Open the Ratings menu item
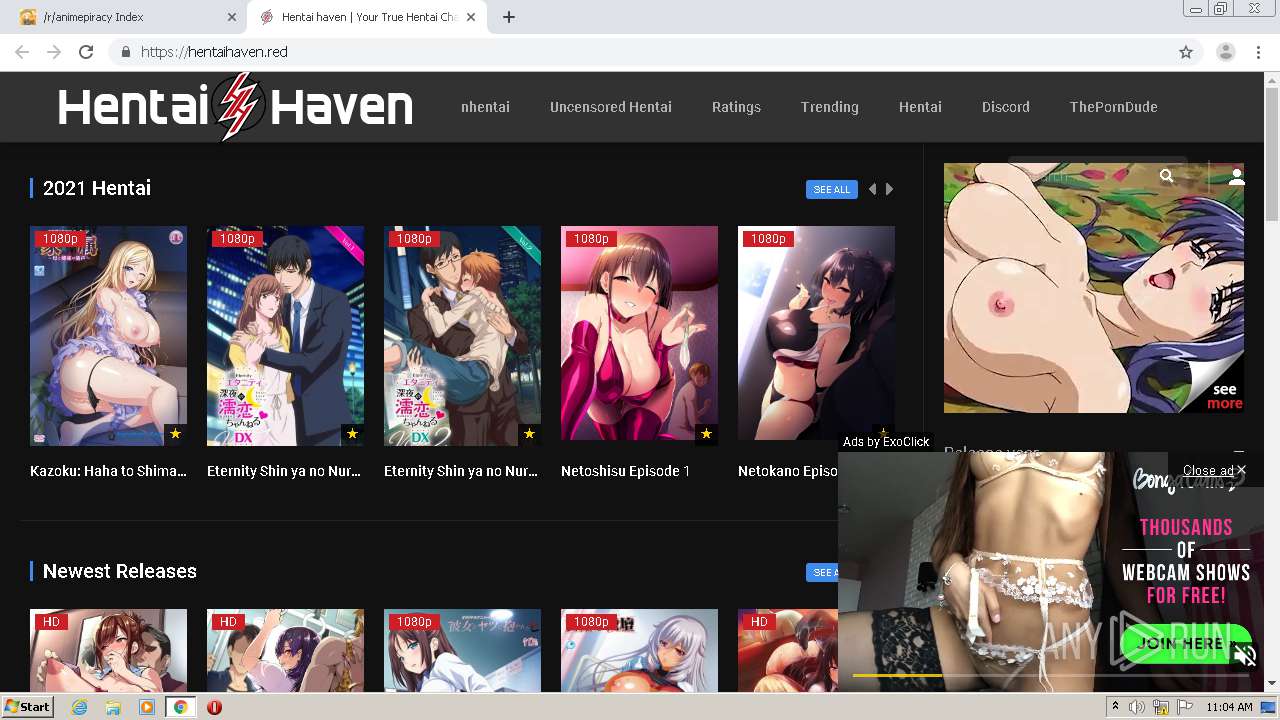The width and height of the screenshot is (1280, 720). [736, 107]
